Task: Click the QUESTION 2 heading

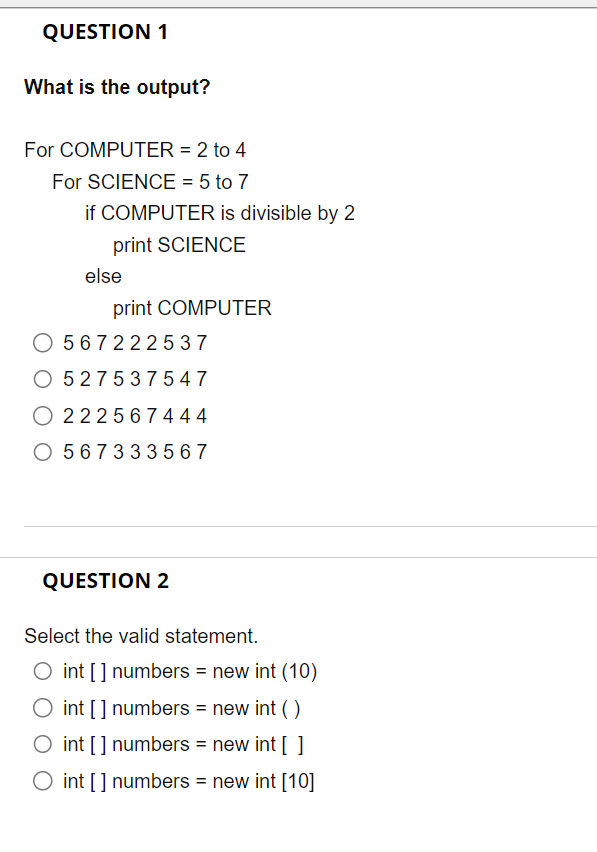Action: coord(106,580)
